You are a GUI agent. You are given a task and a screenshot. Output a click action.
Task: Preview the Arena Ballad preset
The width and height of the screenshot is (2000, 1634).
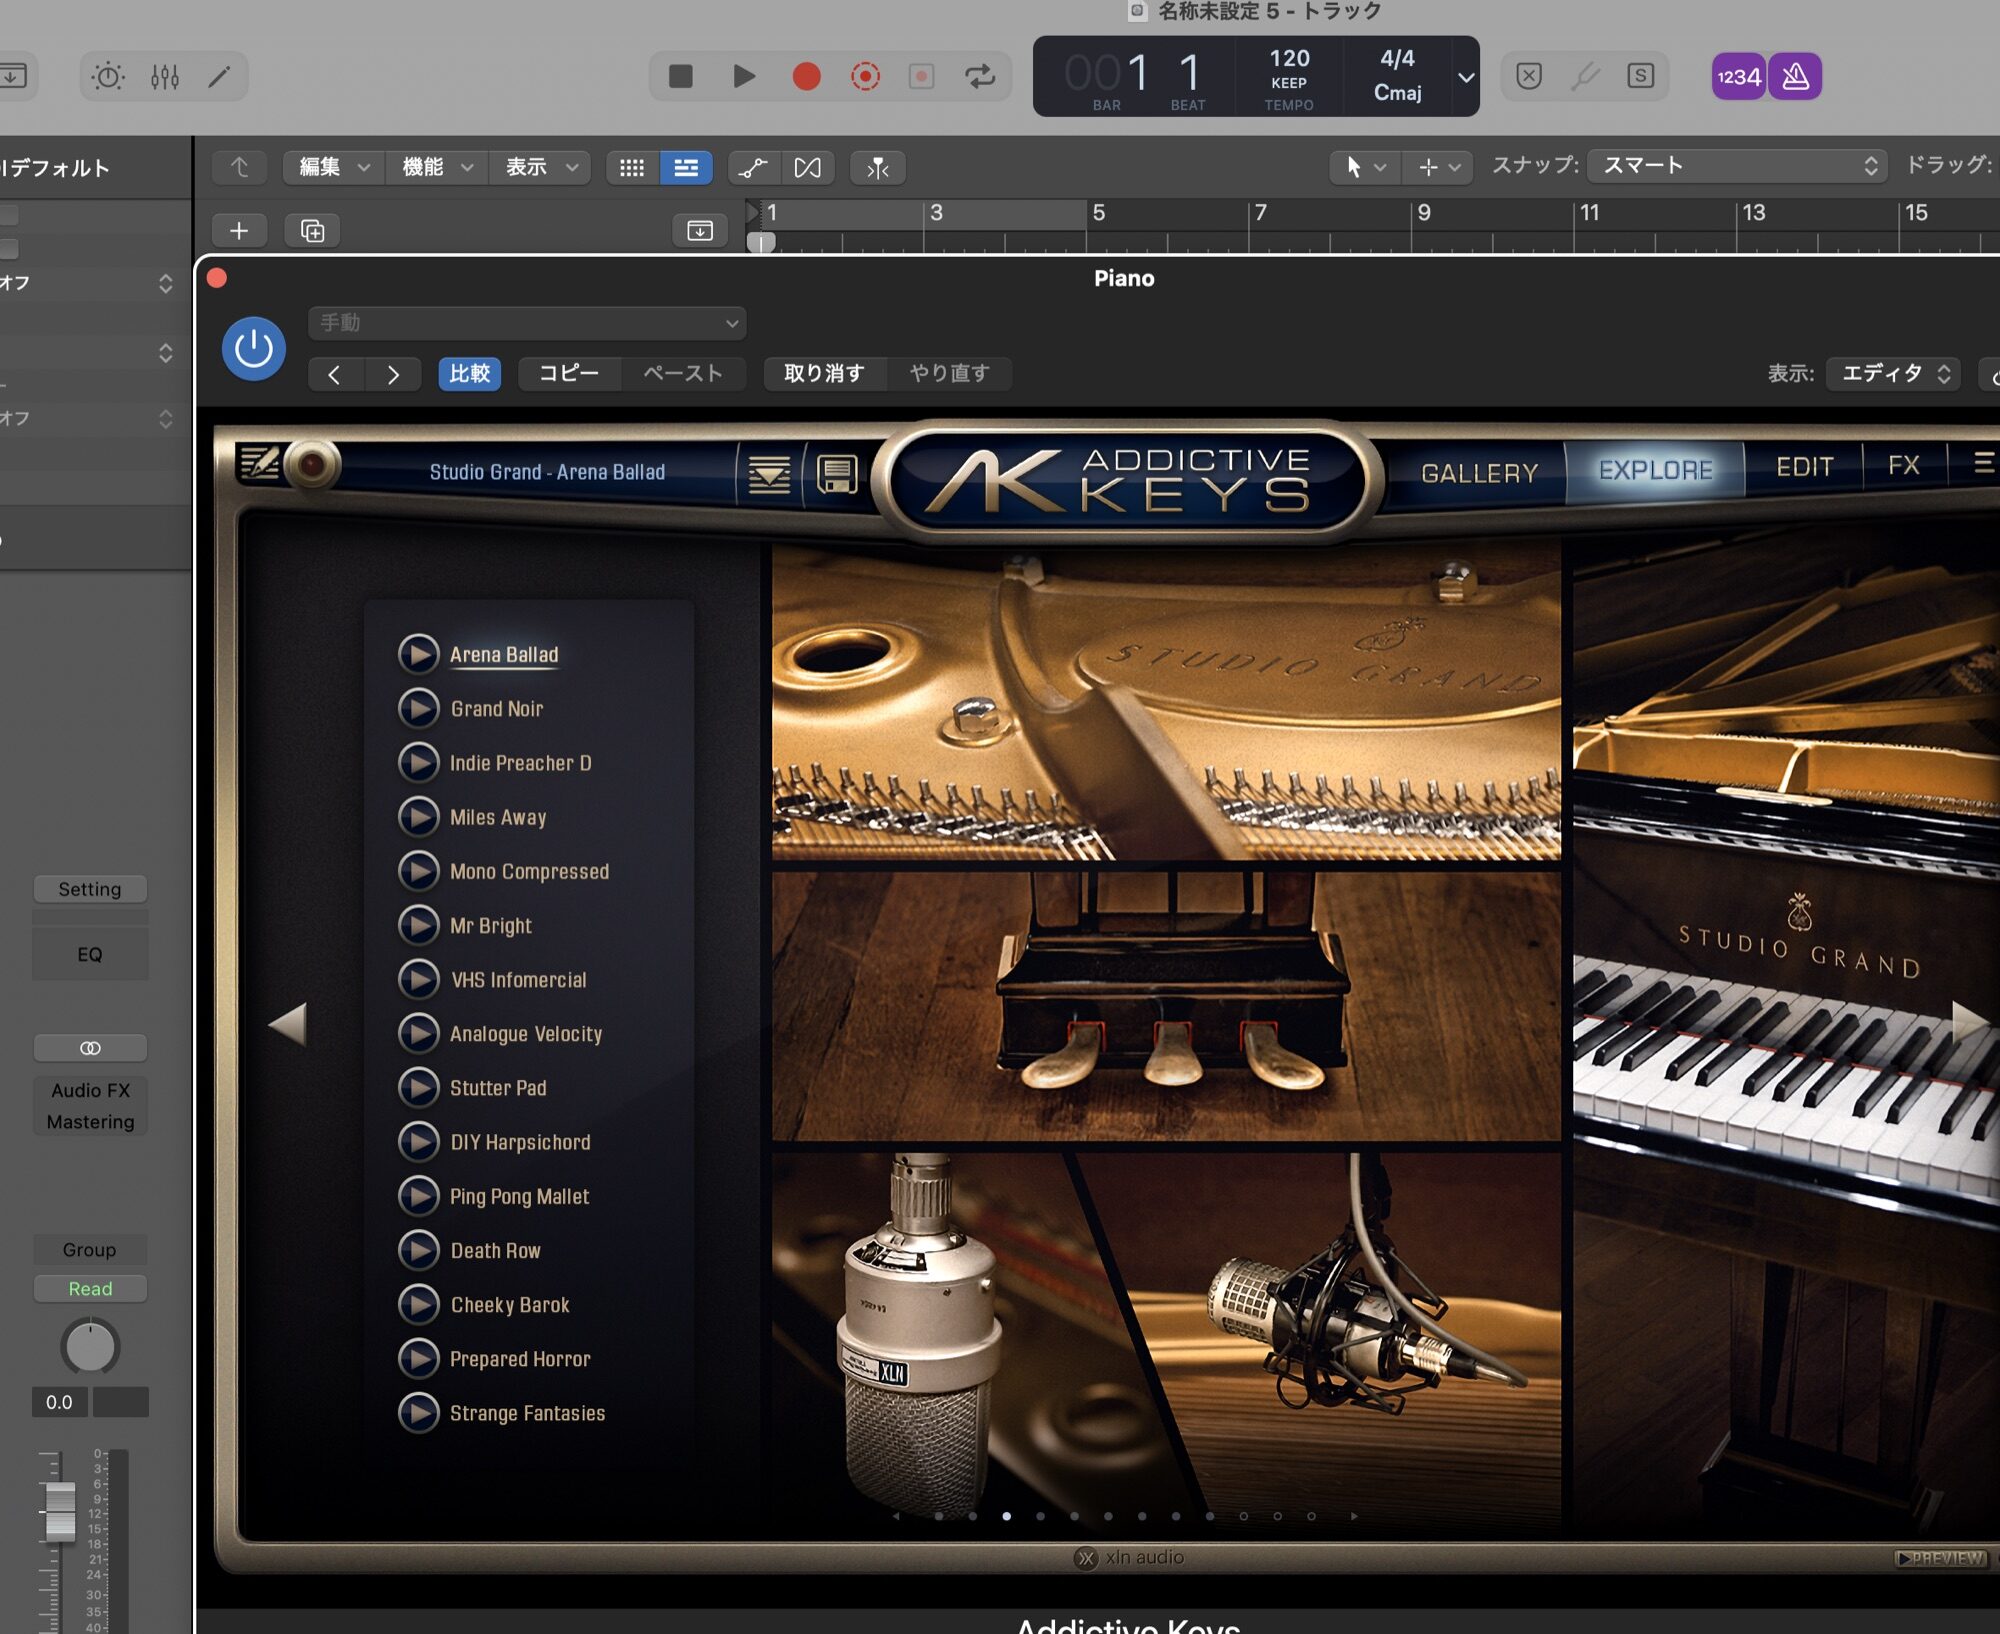(x=419, y=654)
